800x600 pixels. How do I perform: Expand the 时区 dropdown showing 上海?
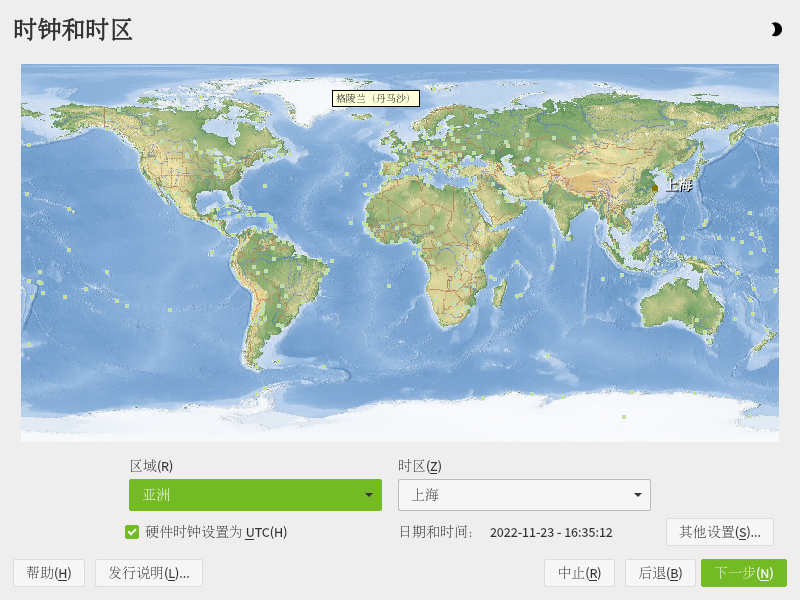tap(524, 495)
